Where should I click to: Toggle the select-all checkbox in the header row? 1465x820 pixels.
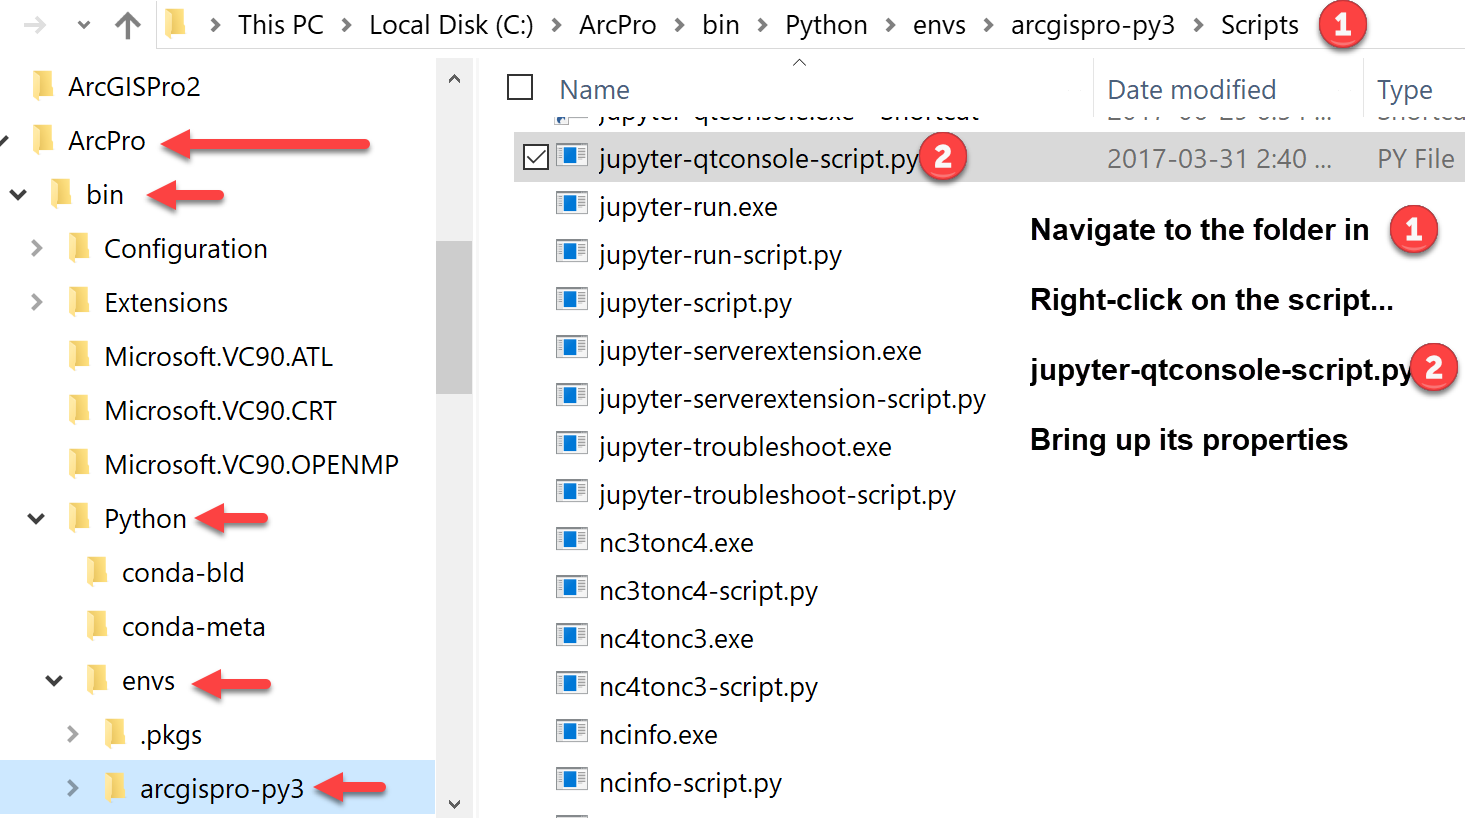tap(520, 88)
